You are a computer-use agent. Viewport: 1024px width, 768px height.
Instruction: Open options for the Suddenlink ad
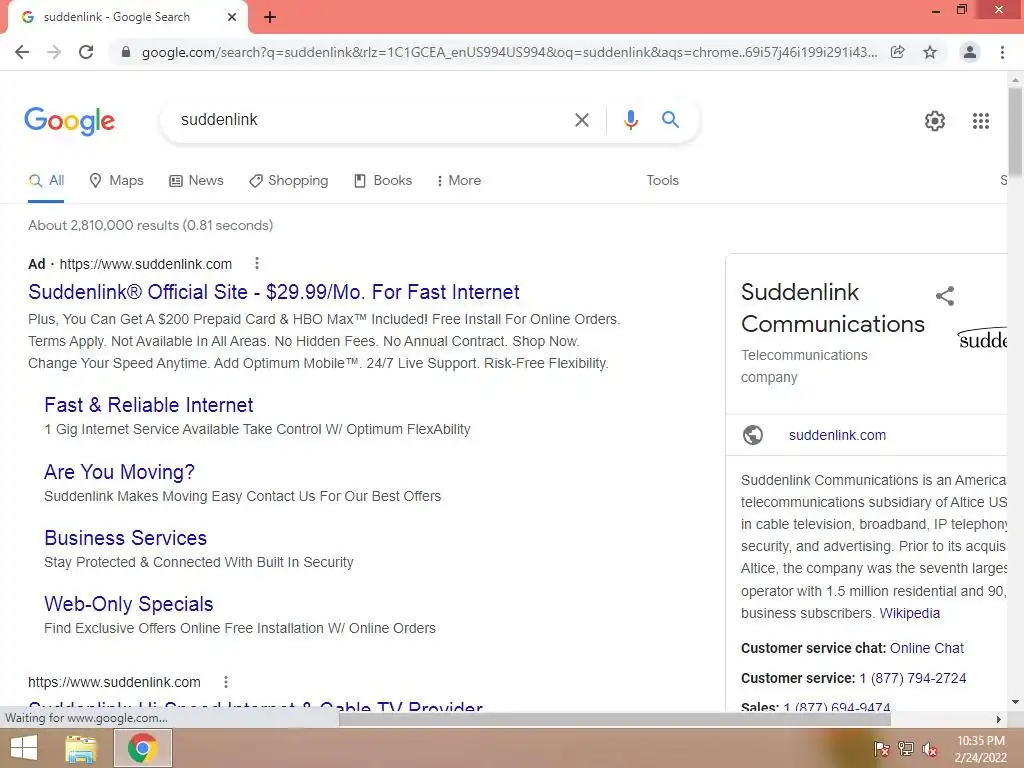click(x=257, y=263)
